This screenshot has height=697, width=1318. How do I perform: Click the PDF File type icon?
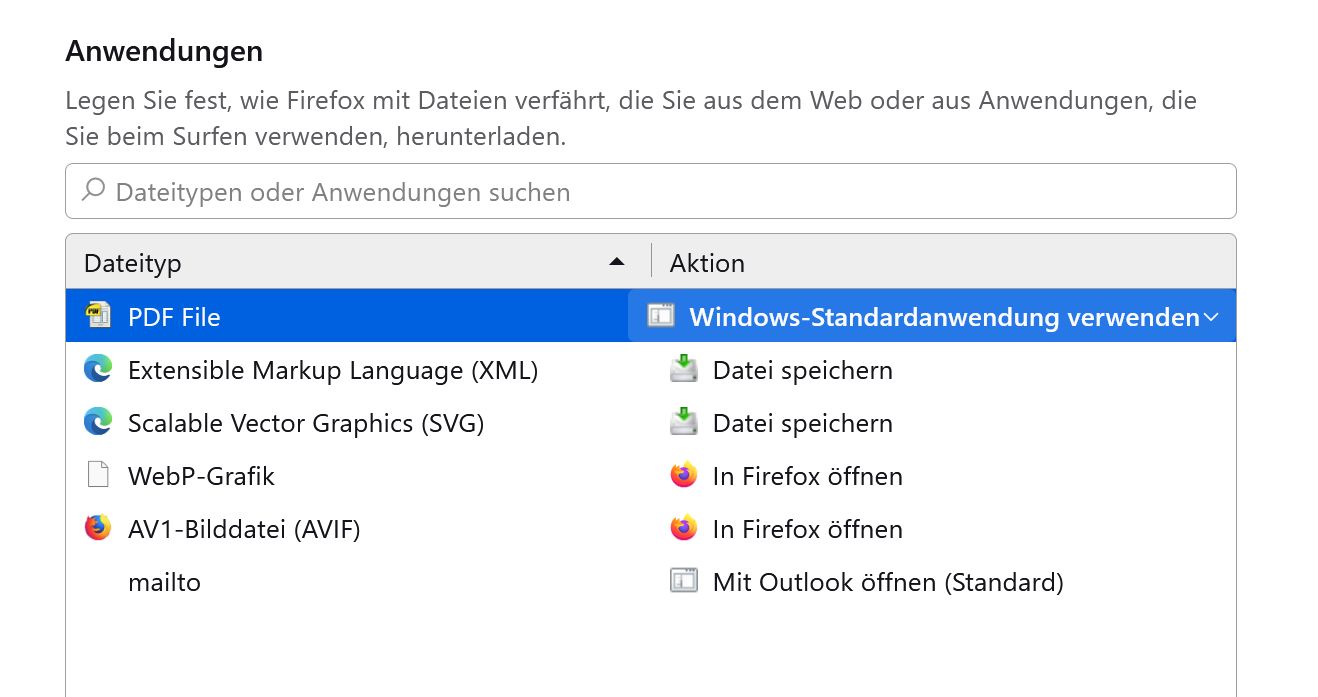click(98, 316)
